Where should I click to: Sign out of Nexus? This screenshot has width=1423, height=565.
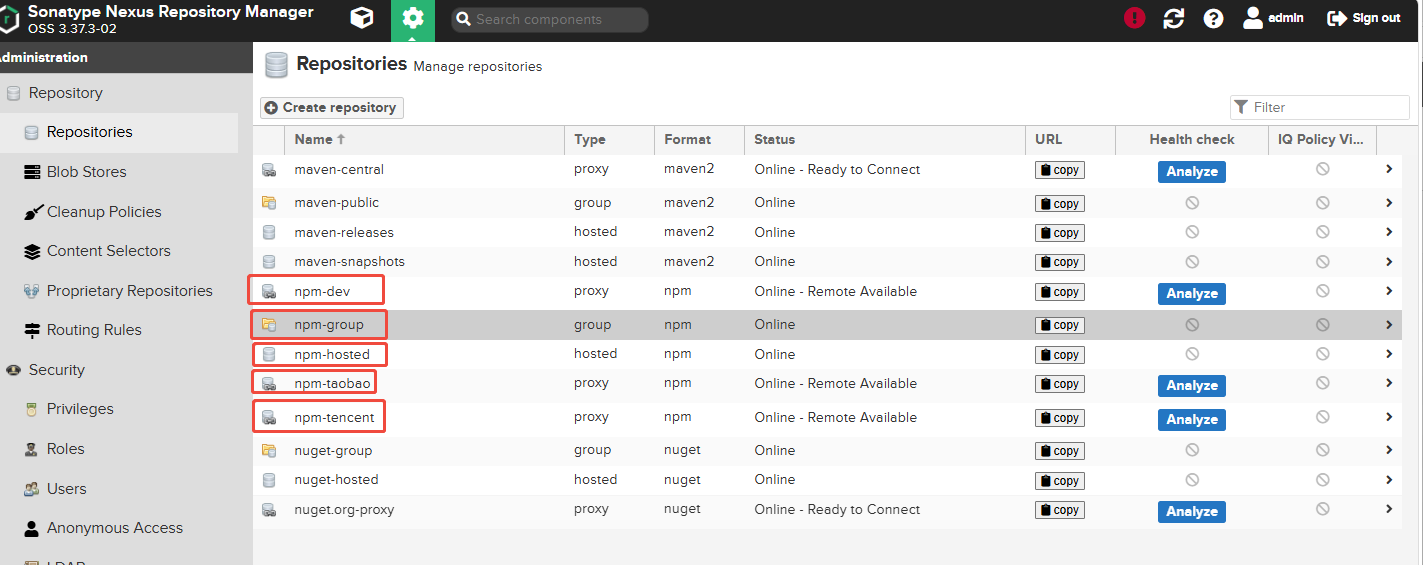coord(1364,18)
